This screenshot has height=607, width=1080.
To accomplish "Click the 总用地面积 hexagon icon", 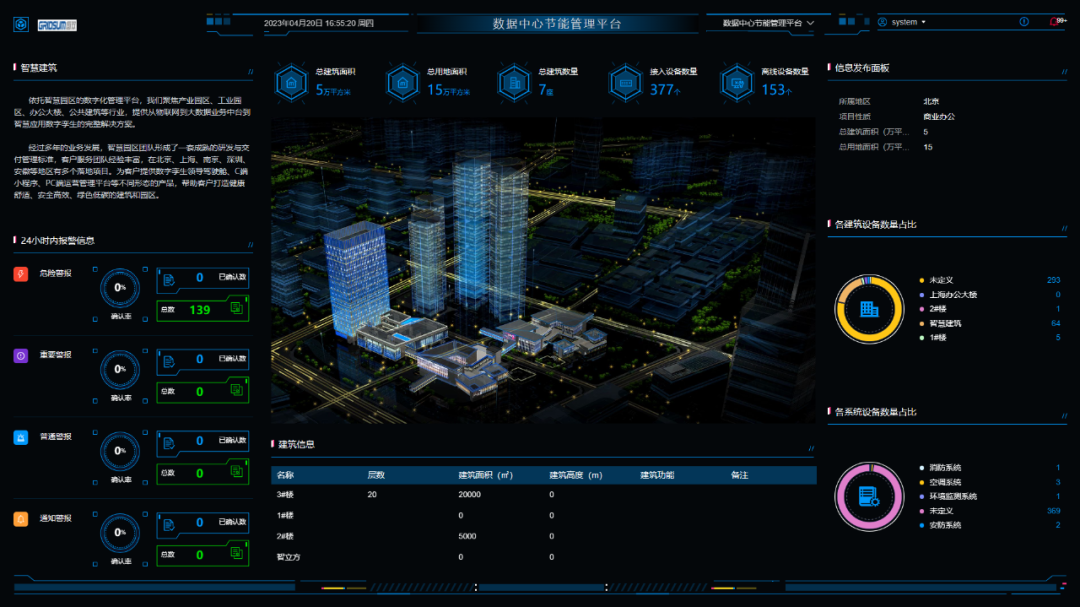I will [x=403, y=83].
